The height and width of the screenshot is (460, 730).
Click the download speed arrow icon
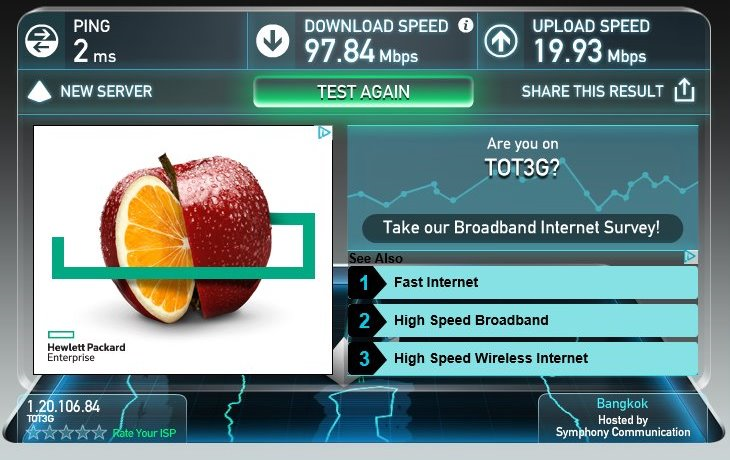[272, 41]
